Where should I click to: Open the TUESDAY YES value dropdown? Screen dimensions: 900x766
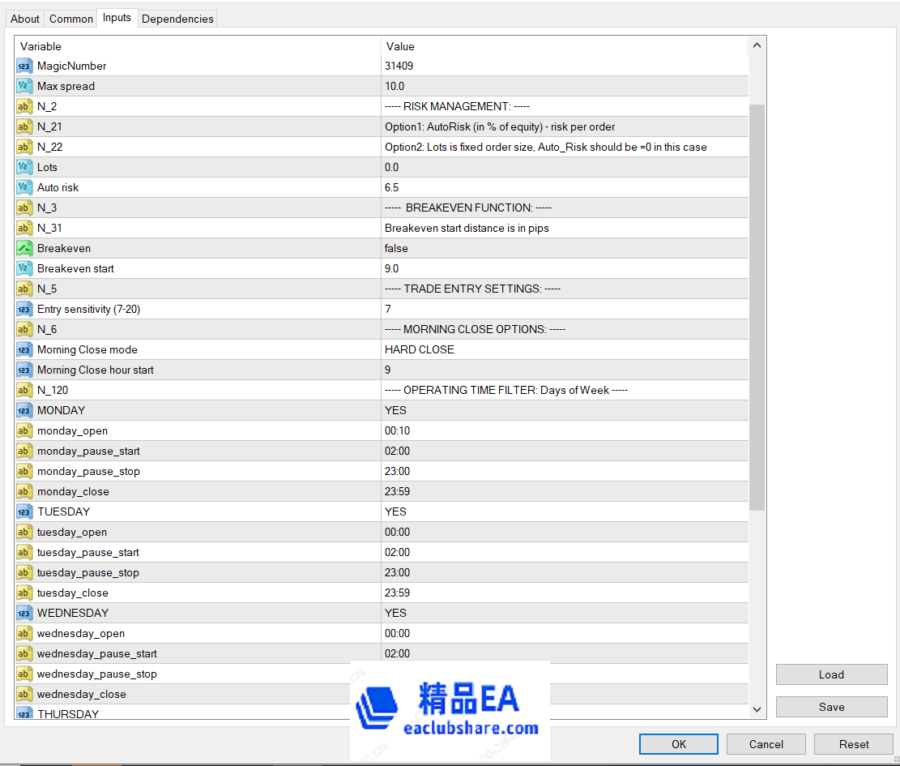[x=395, y=512]
